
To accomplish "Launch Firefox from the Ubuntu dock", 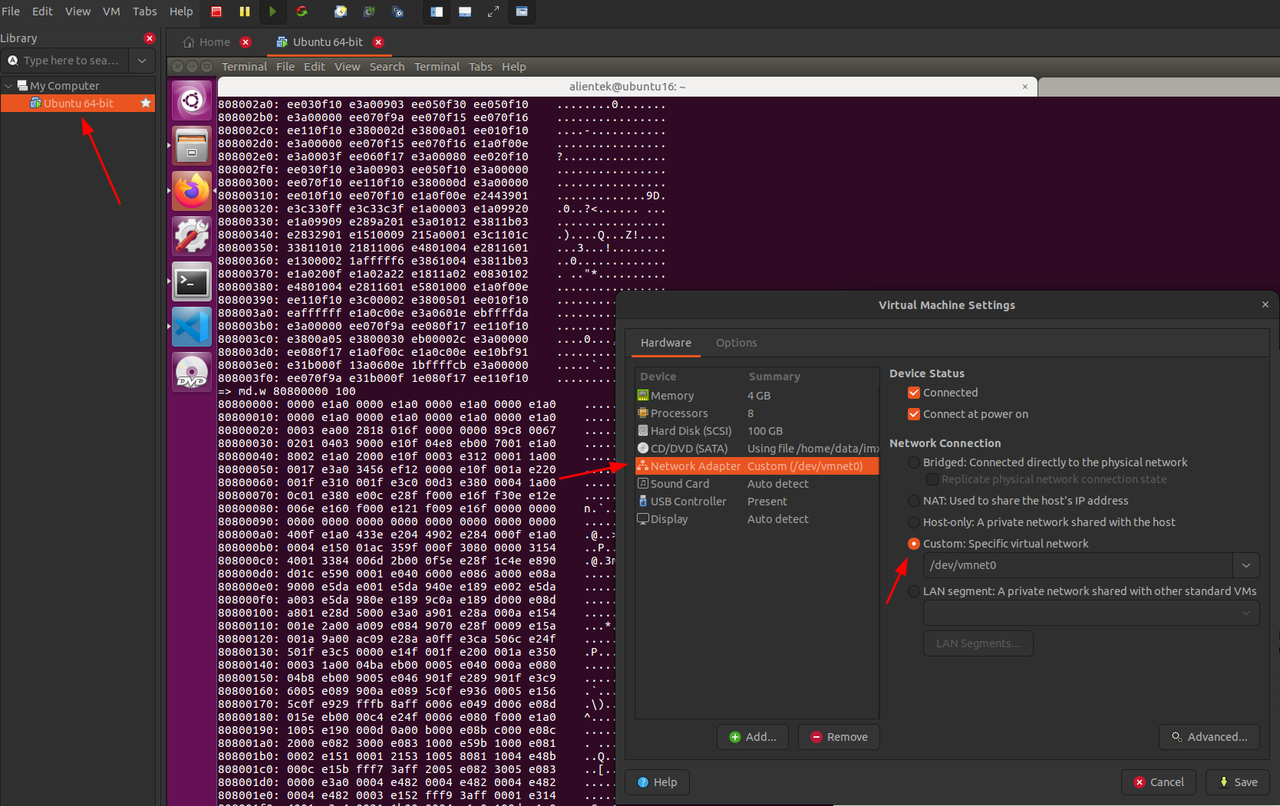I will 192,190.
